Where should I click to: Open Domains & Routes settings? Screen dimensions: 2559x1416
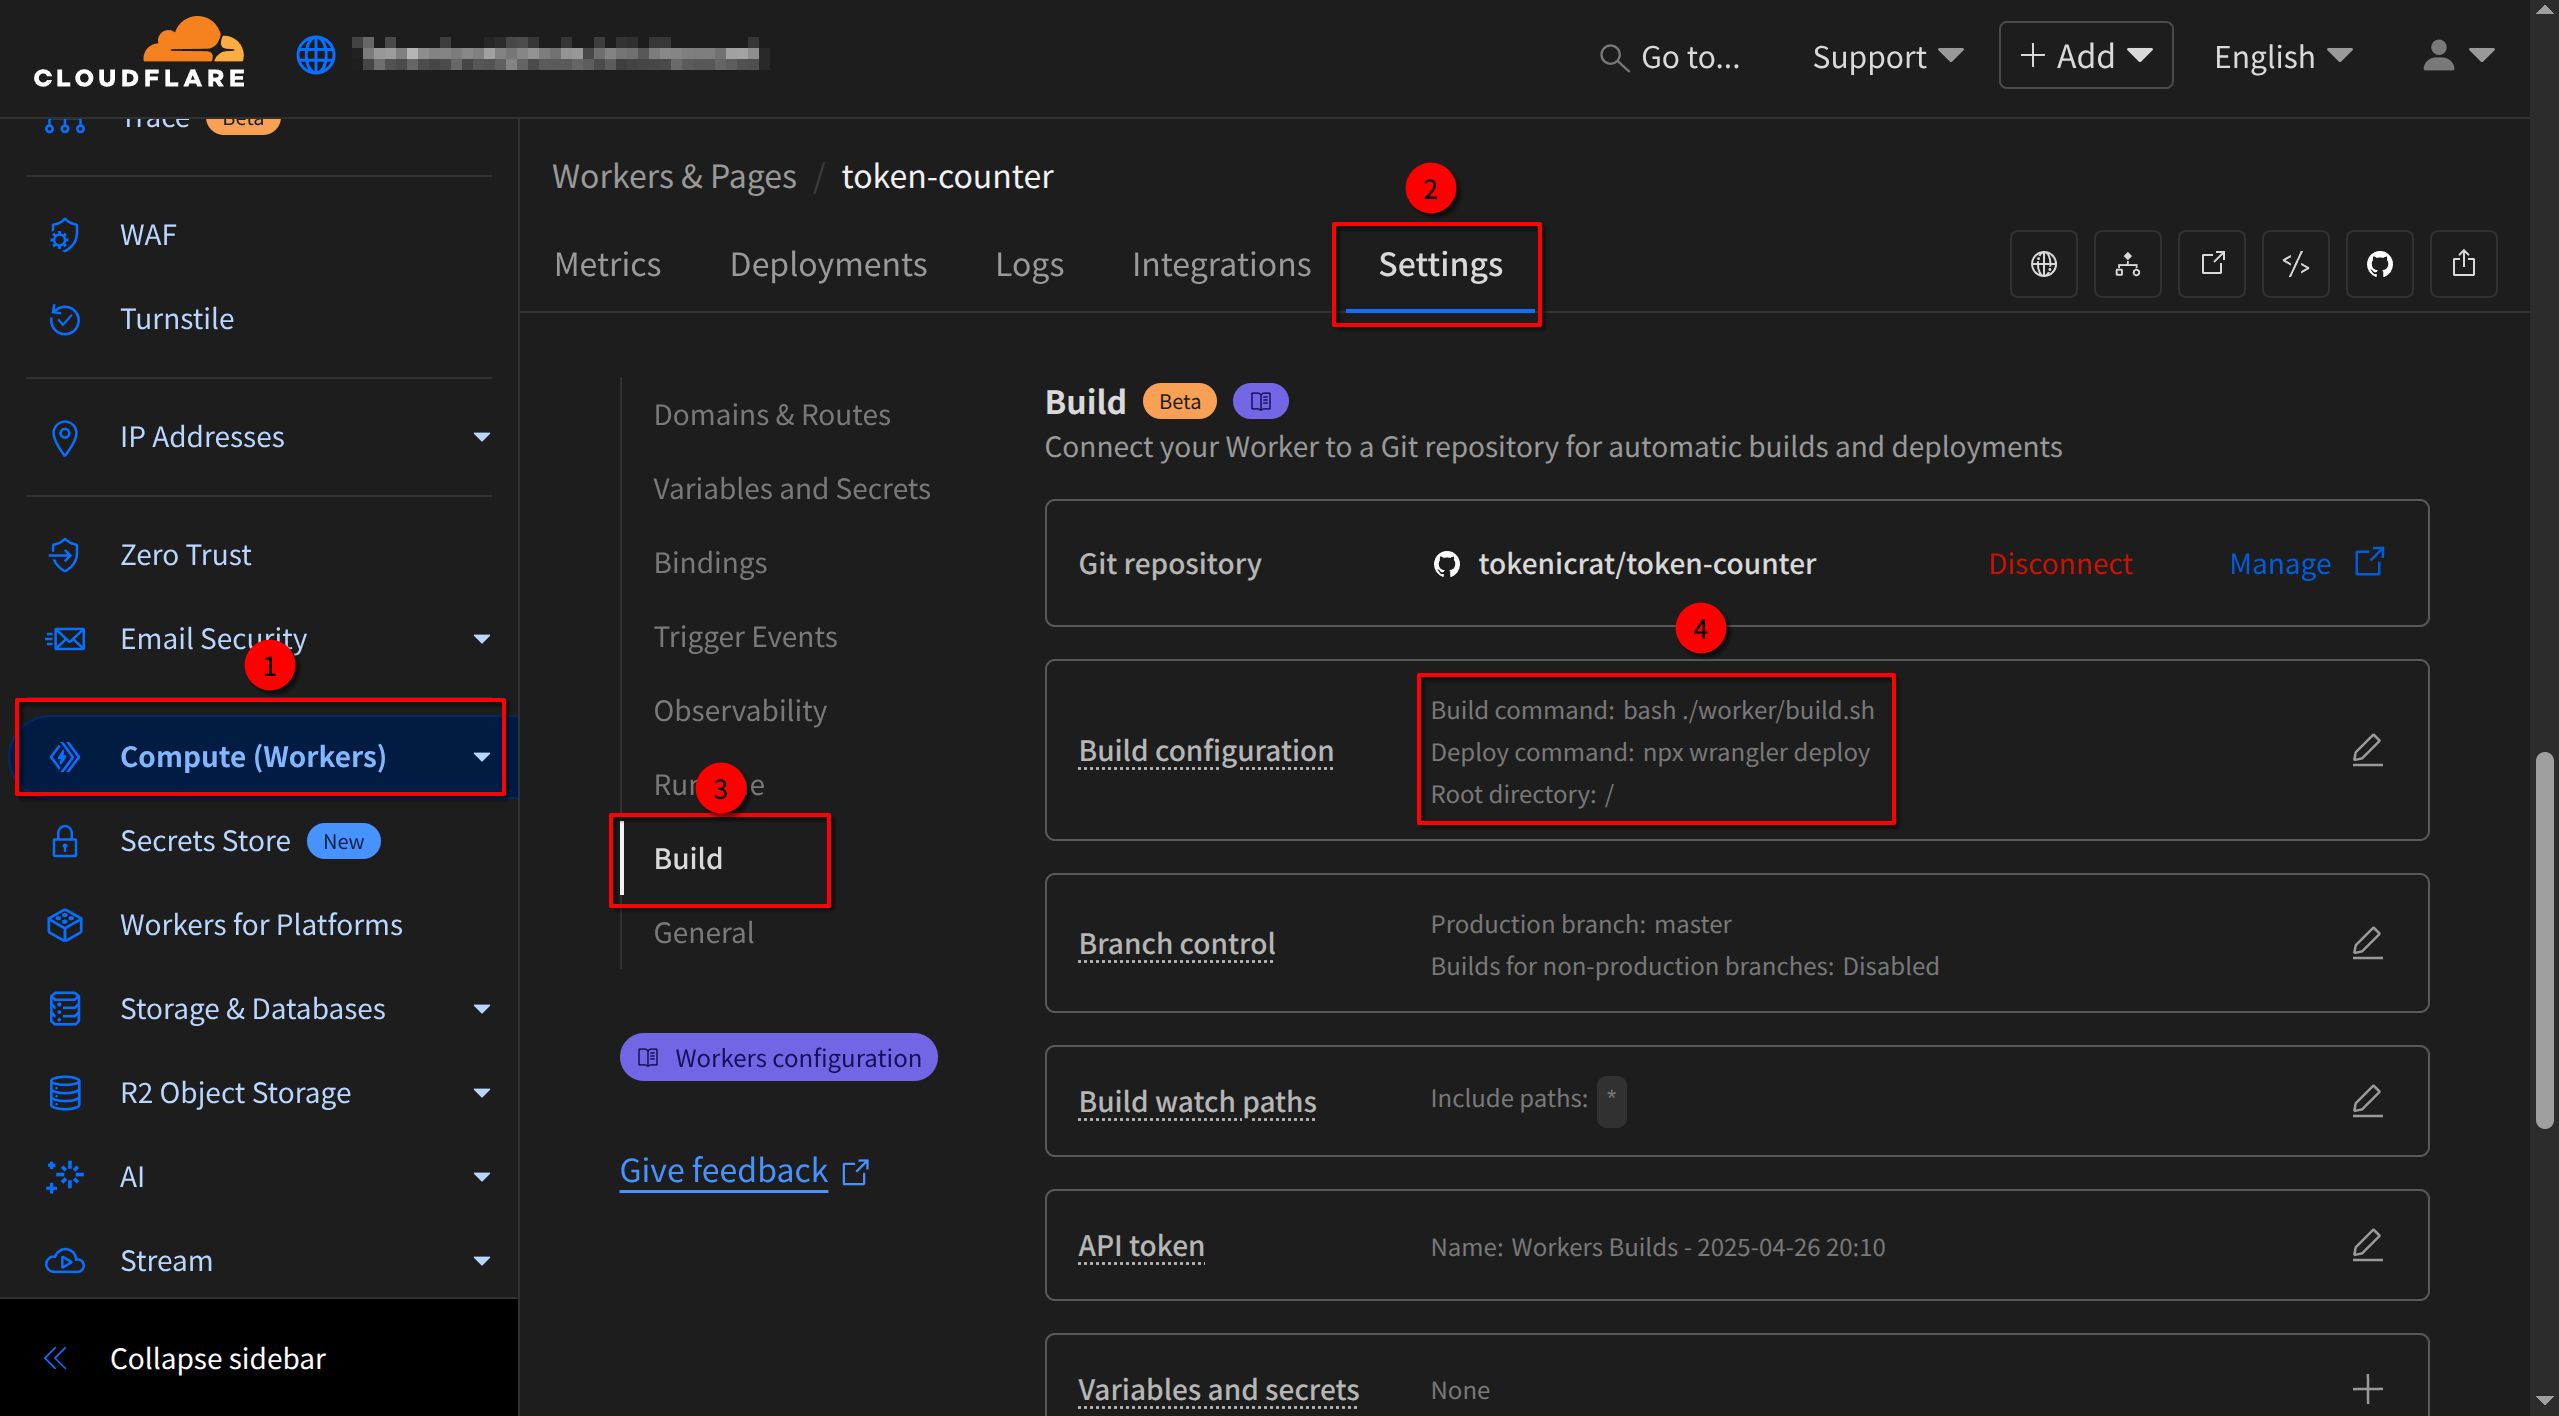772,415
